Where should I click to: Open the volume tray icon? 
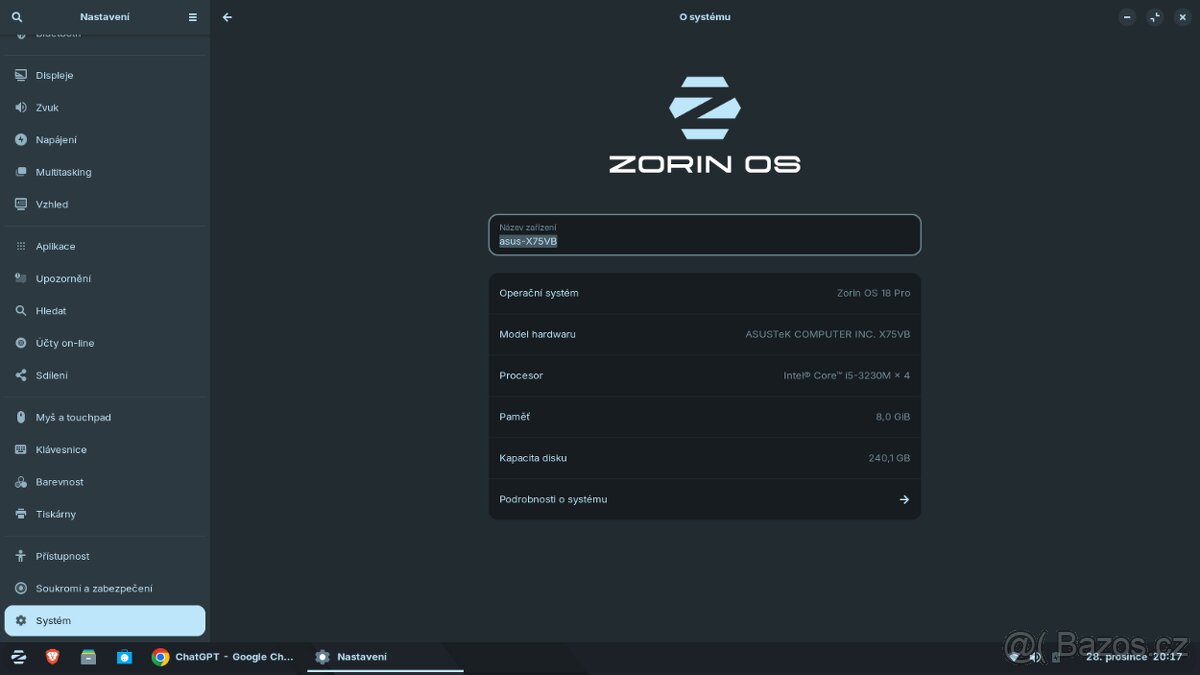pyautogui.click(x=1035, y=657)
